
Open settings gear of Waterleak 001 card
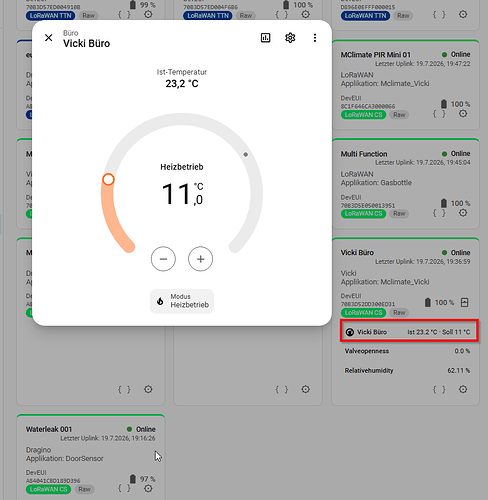pyautogui.click(x=148, y=488)
